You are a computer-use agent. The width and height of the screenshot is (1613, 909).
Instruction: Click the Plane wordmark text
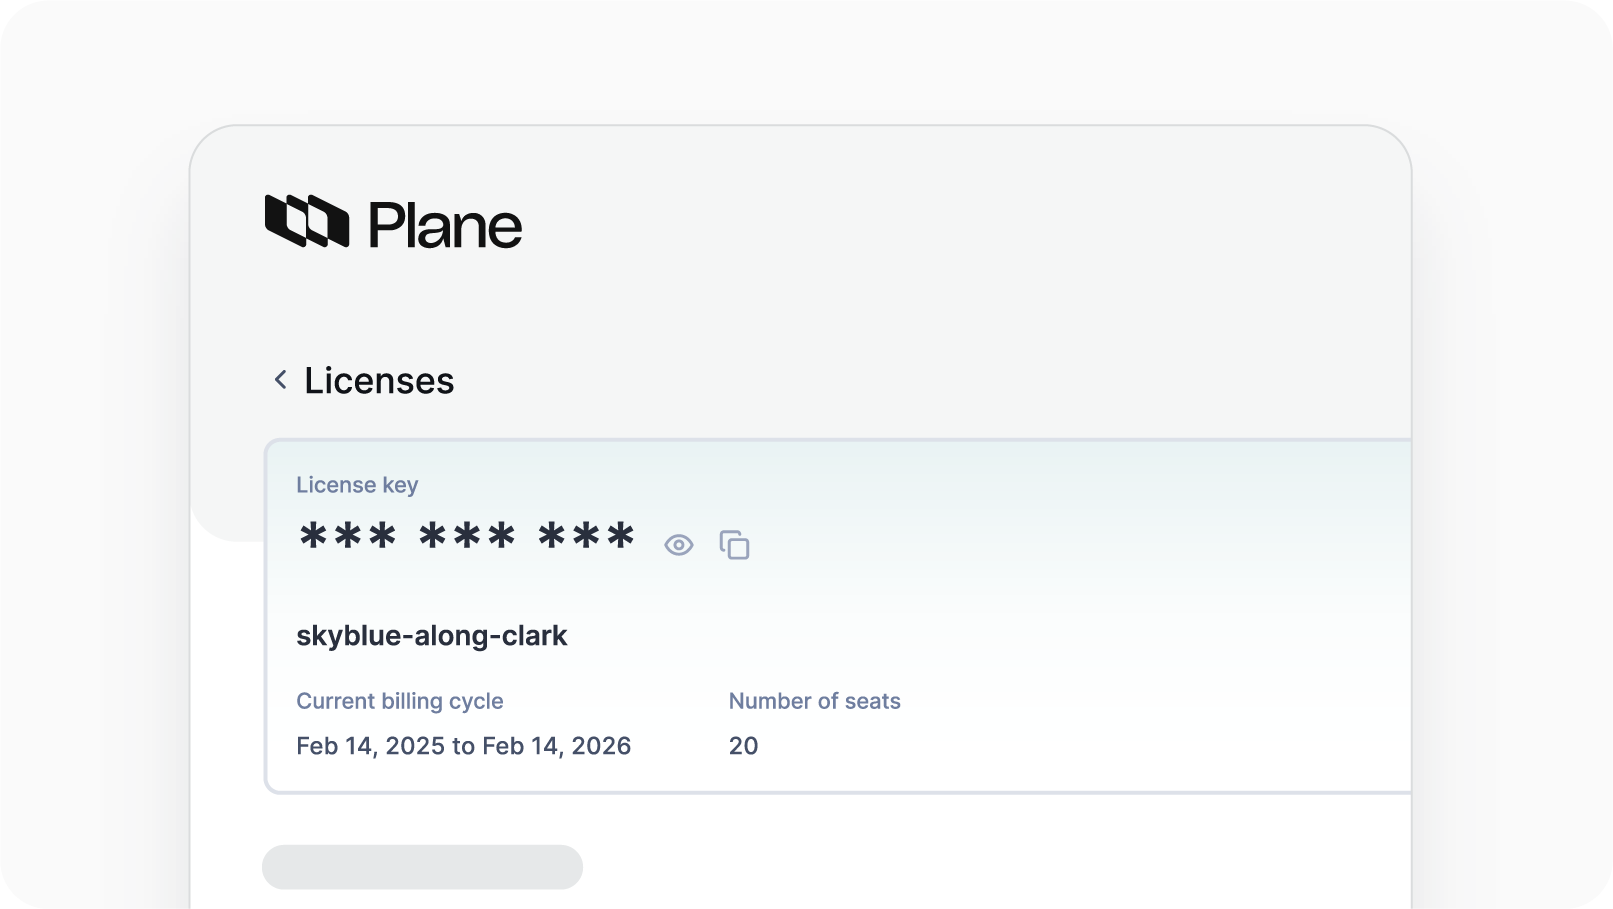pyautogui.click(x=445, y=225)
